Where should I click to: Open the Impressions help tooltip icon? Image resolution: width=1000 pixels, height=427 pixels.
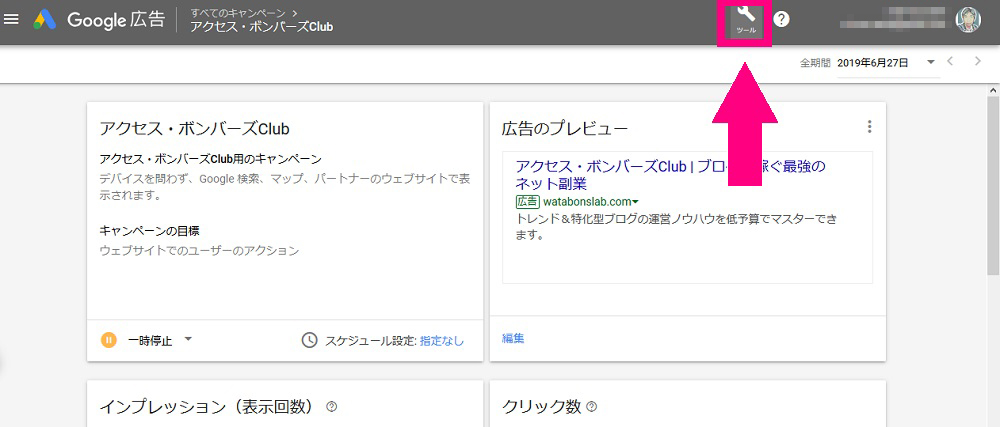click(x=331, y=407)
